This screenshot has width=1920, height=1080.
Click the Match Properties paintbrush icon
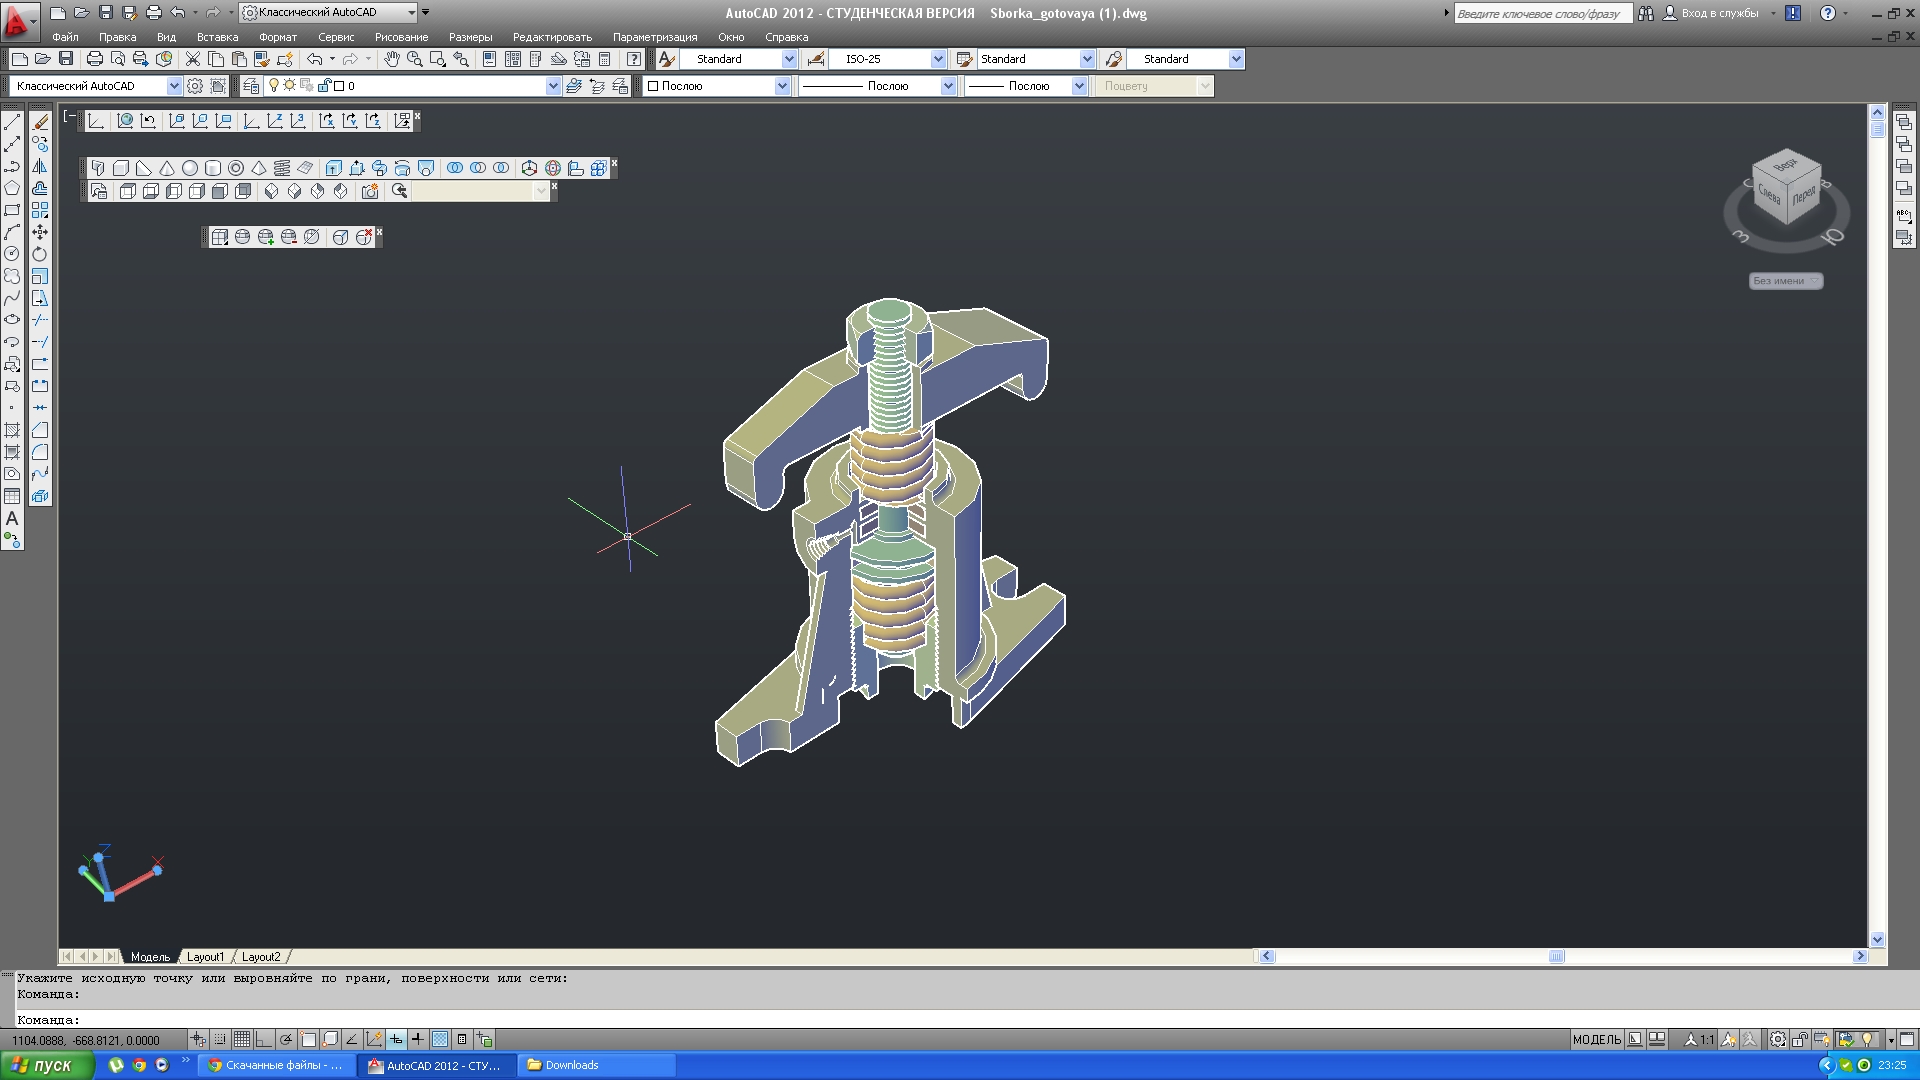[x=261, y=59]
